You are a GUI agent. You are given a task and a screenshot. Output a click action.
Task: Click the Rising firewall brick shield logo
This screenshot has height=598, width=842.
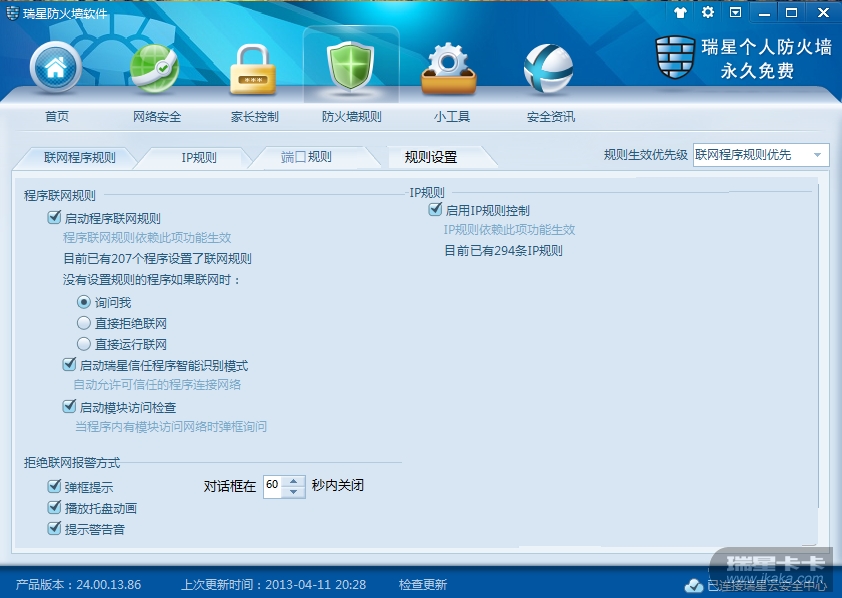pos(675,57)
